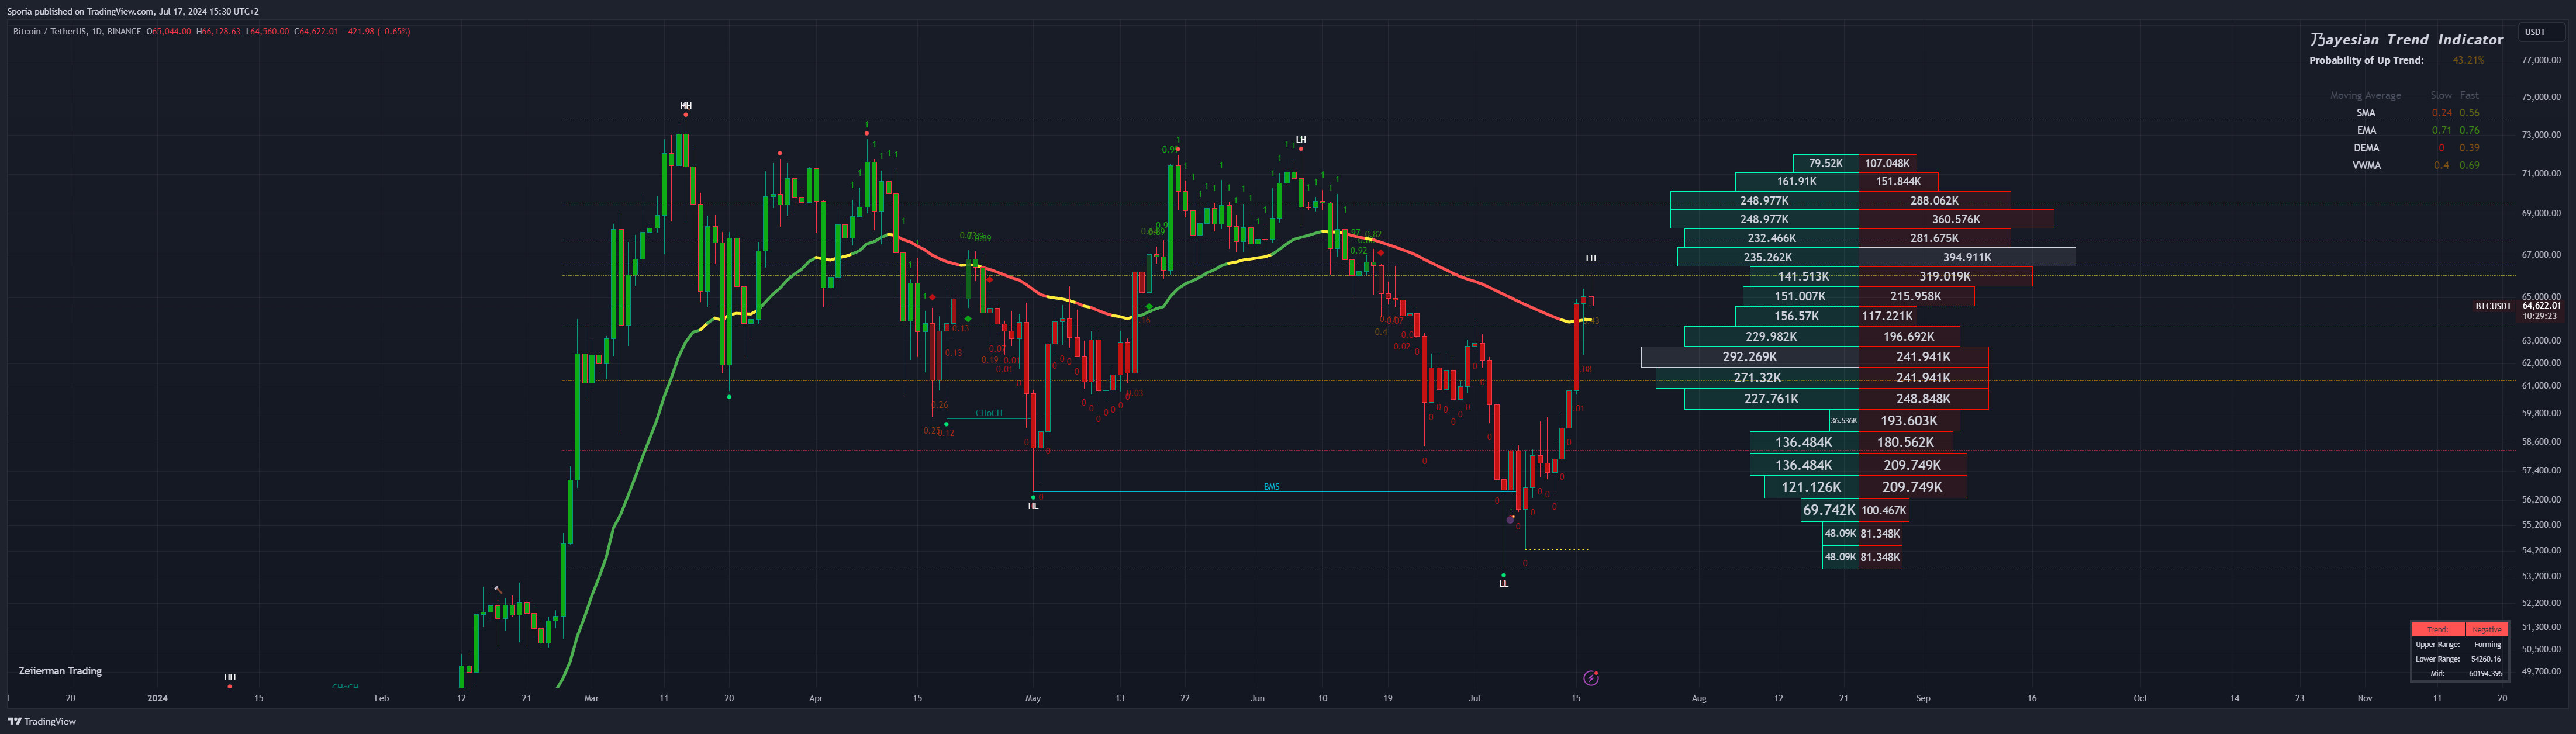This screenshot has height=734, width=2576.
Task: Click the 49,700.00 price axis label
Action: click(x=2541, y=671)
